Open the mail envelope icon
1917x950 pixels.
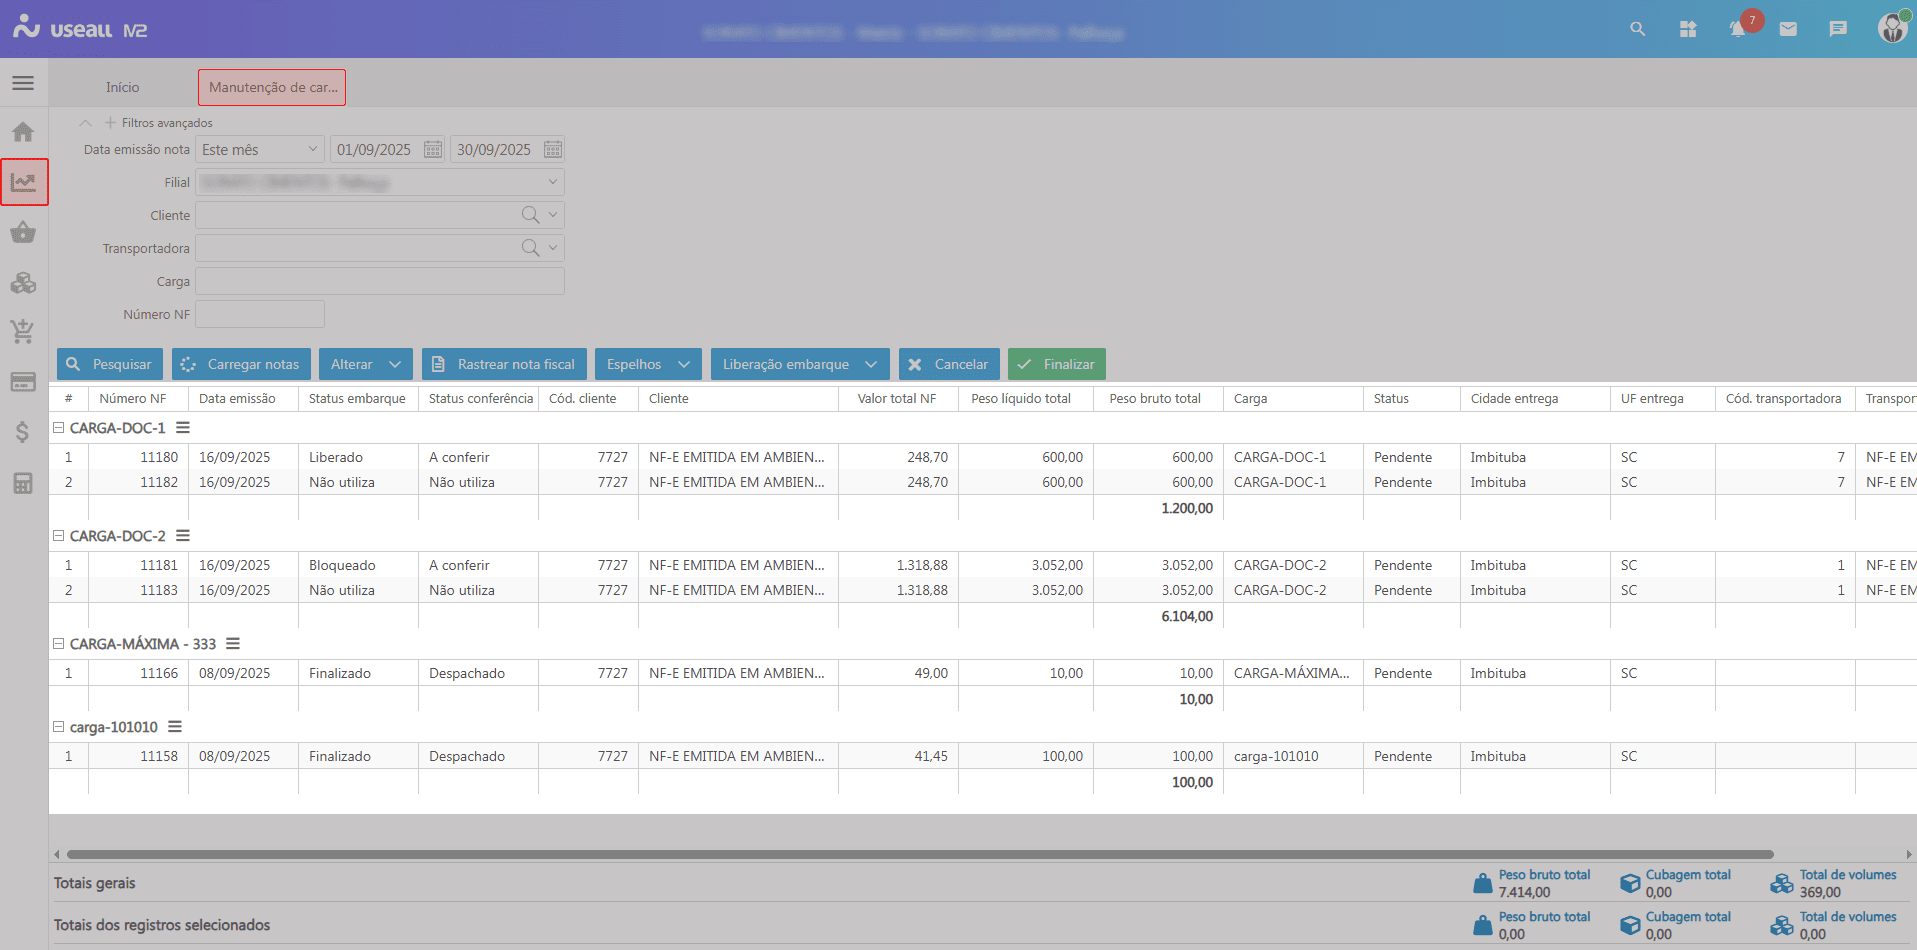(x=1788, y=30)
